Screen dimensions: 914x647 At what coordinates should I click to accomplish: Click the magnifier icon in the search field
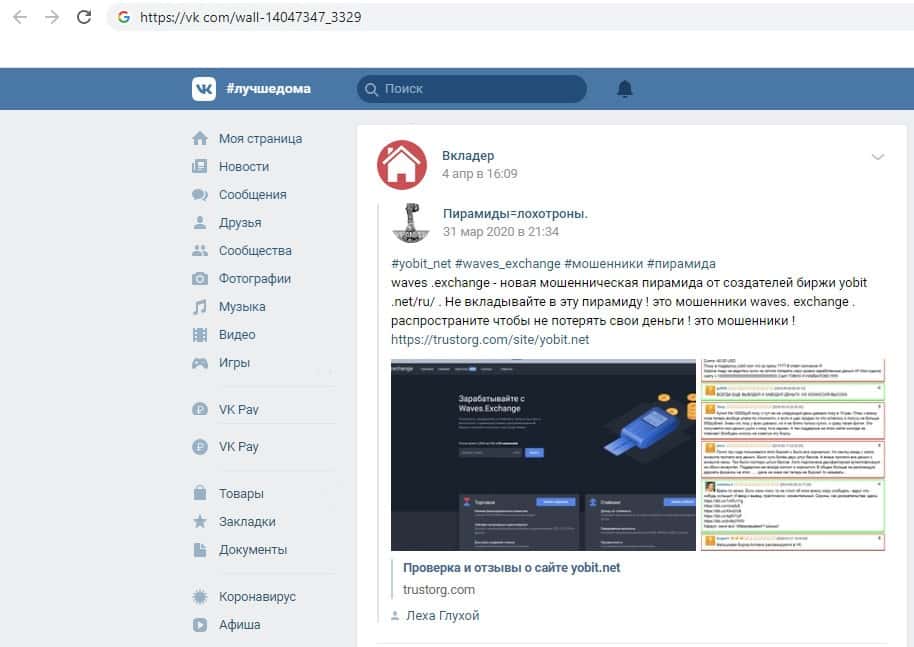[371, 89]
